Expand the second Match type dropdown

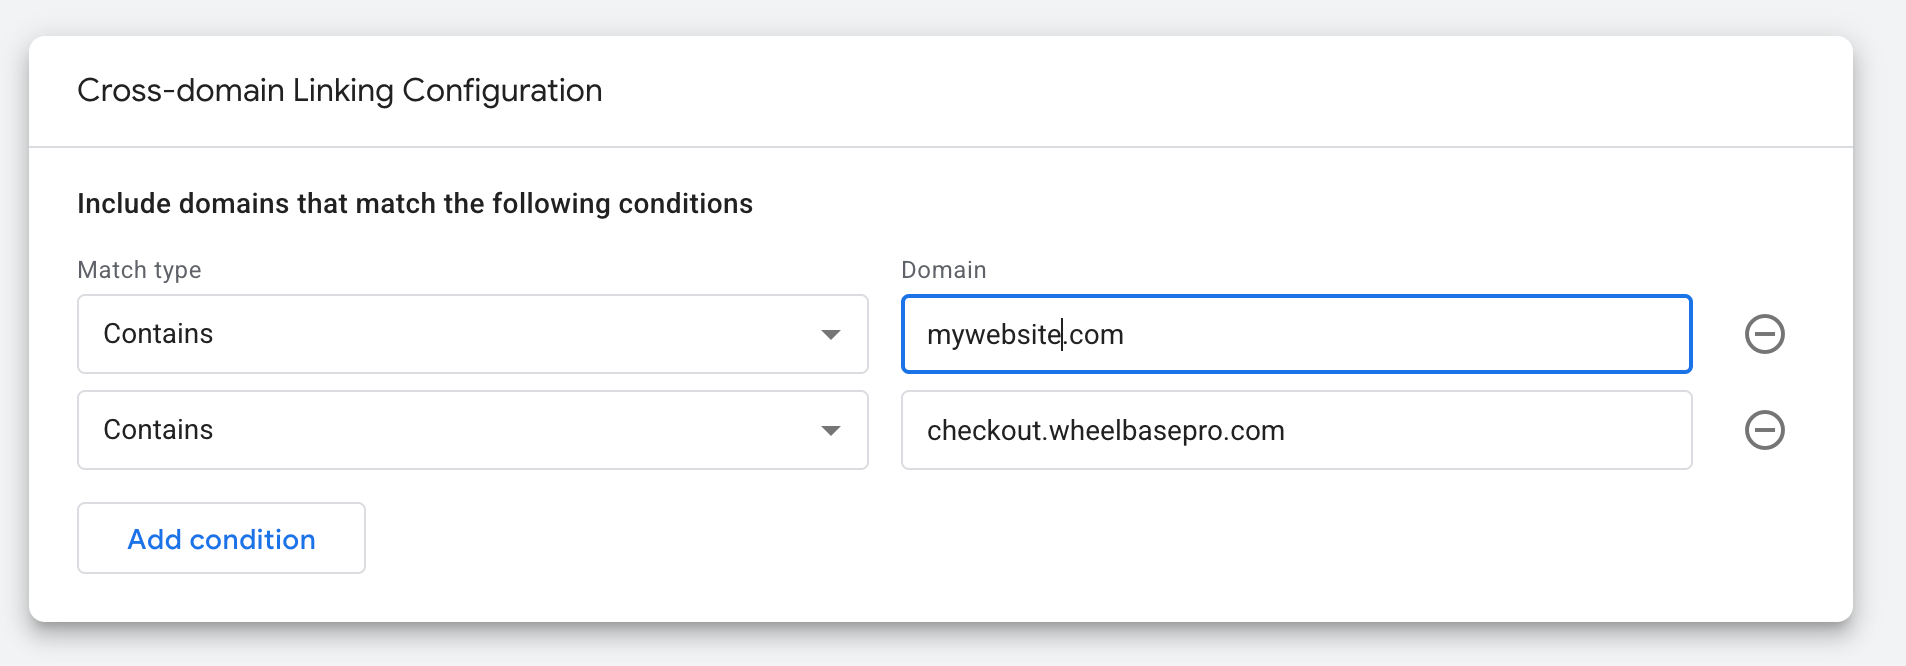pos(472,430)
